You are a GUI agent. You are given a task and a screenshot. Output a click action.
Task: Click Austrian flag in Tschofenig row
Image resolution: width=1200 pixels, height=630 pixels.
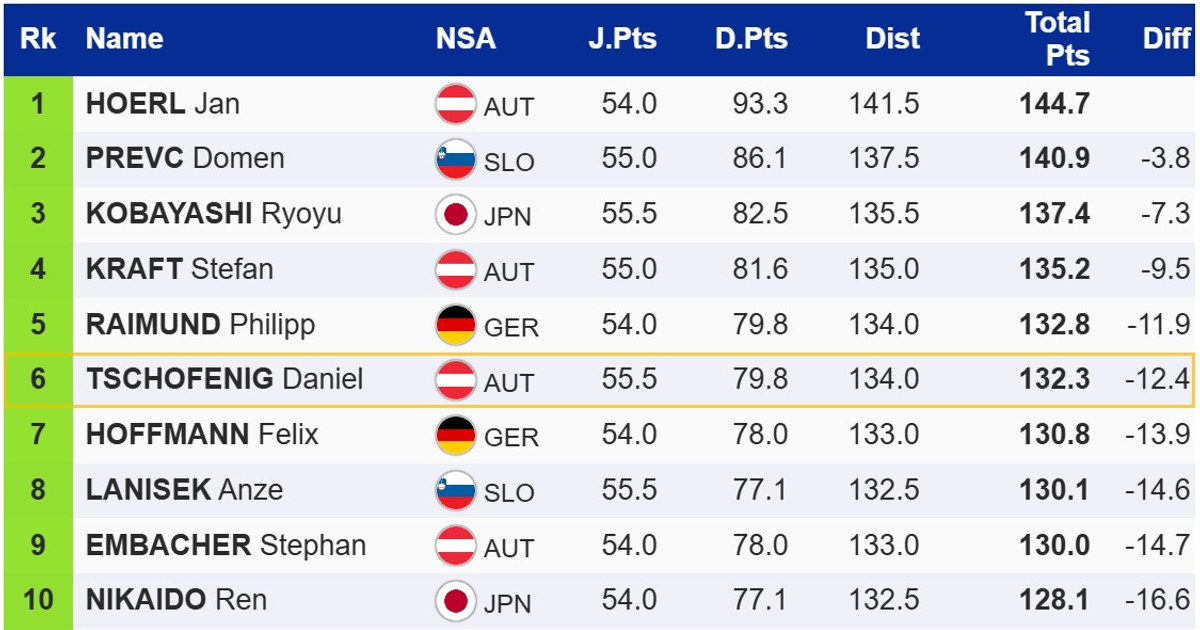coord(455,380)
